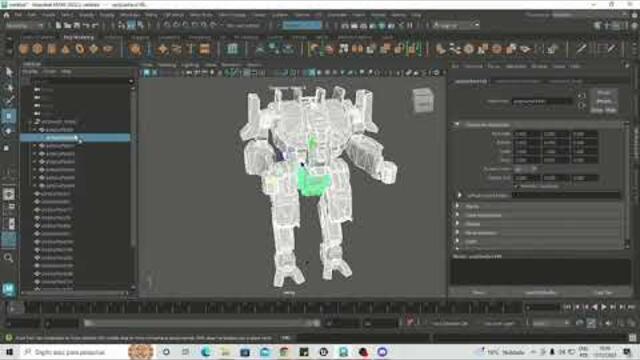The height and width of the screenshot is (360, 640).
Task: Select the highlighted node in Outliner
Action: coord(75,138)
